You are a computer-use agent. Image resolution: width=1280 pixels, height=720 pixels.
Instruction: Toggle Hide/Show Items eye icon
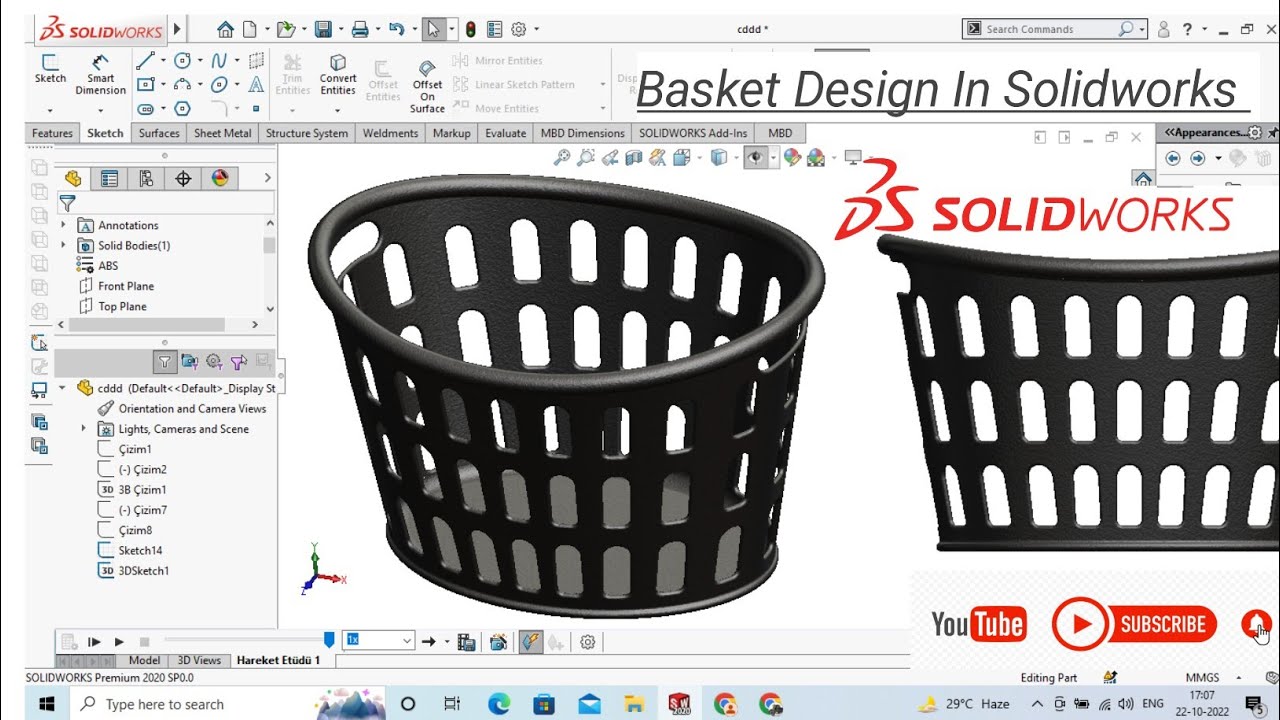point(755,157)
